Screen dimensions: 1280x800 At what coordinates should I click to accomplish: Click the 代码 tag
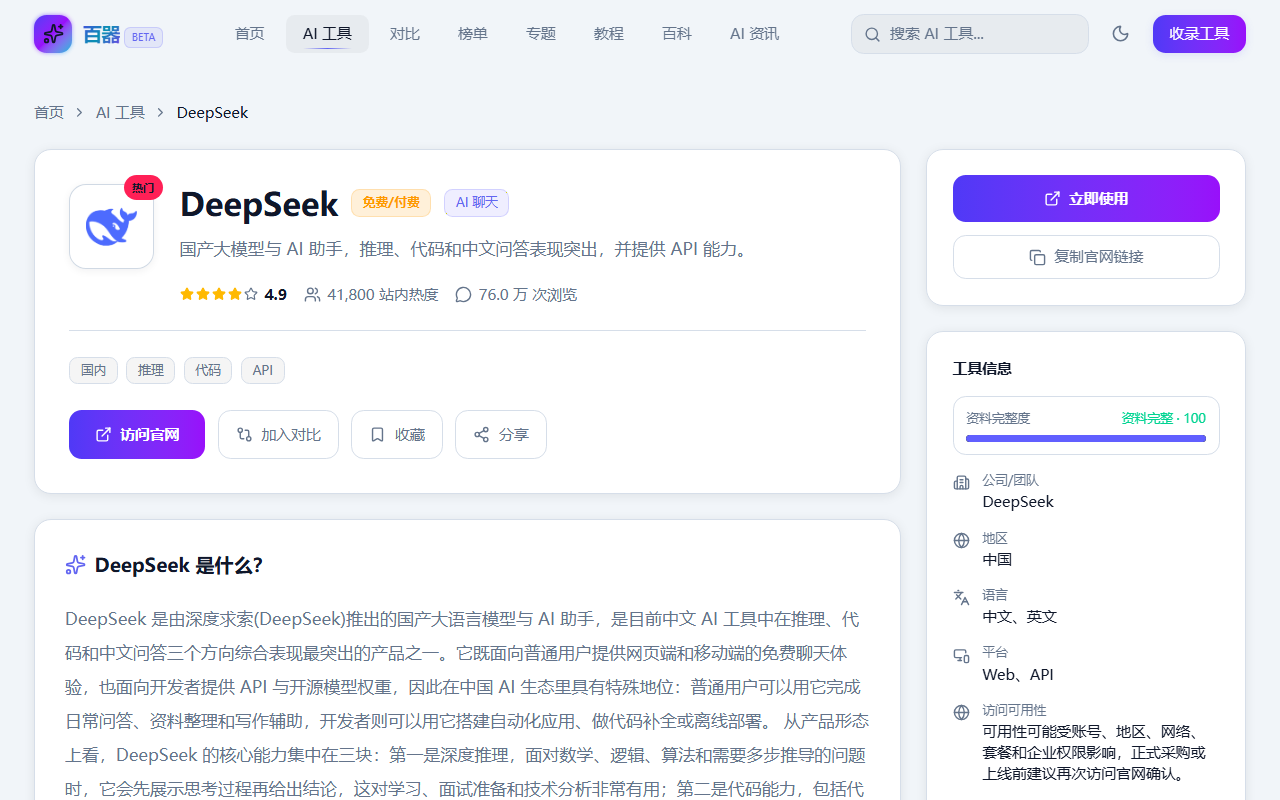[x=208, y=371]
